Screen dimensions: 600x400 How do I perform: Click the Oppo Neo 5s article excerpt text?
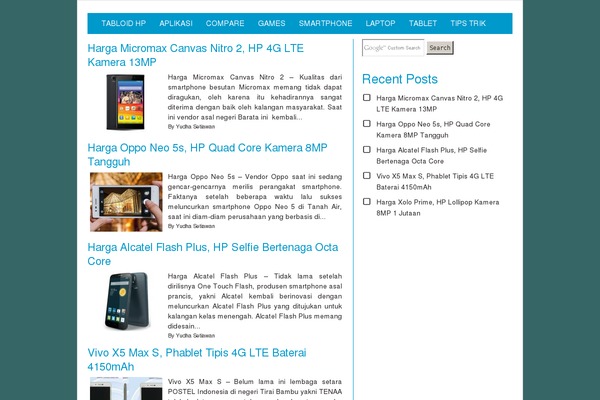[x=255, y=197]
